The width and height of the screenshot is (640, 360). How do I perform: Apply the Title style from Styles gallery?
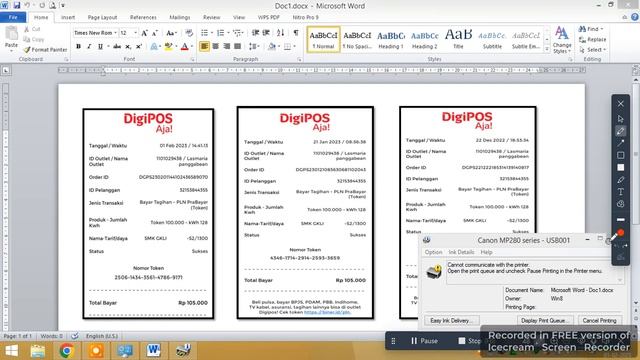pos(458,40)
